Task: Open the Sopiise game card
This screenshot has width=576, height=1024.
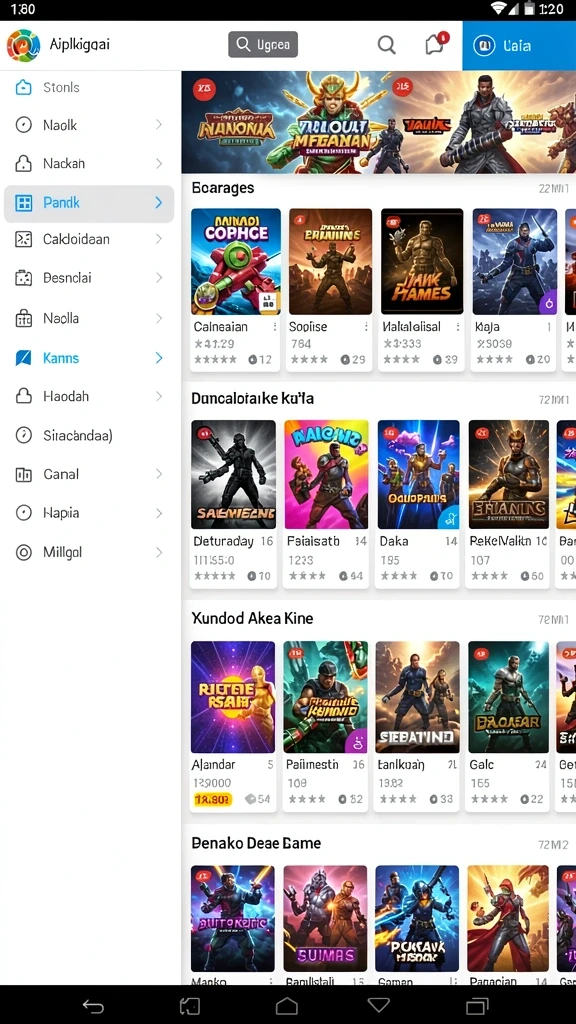Action: tap(330, 289)
